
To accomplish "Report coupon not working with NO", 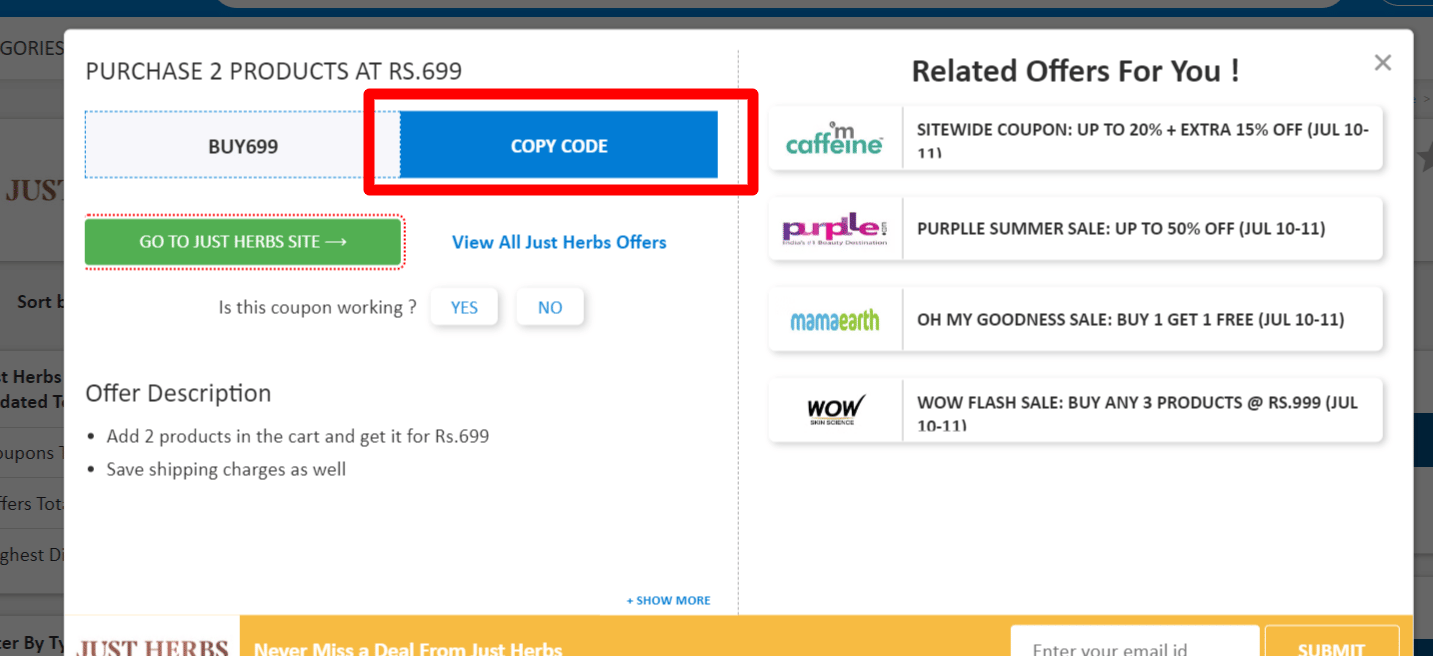I will 549,307.
